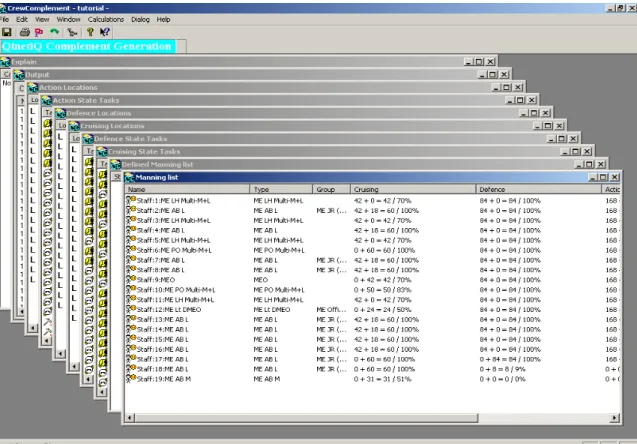Click the hierarchy tree toolbar icon

pos(72,32)
